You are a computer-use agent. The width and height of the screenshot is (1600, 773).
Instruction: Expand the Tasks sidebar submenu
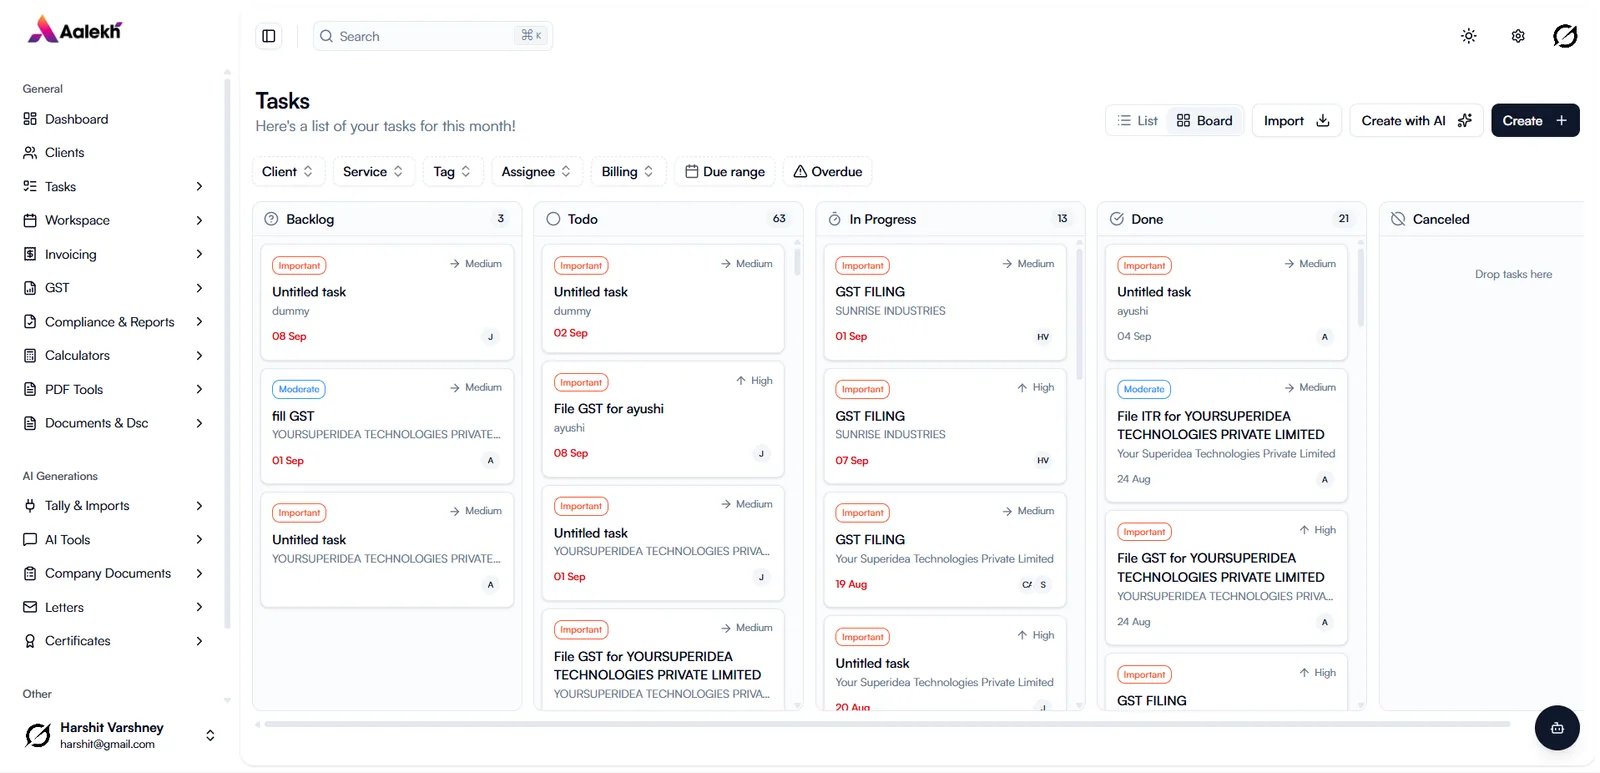(x=199, y=187)
